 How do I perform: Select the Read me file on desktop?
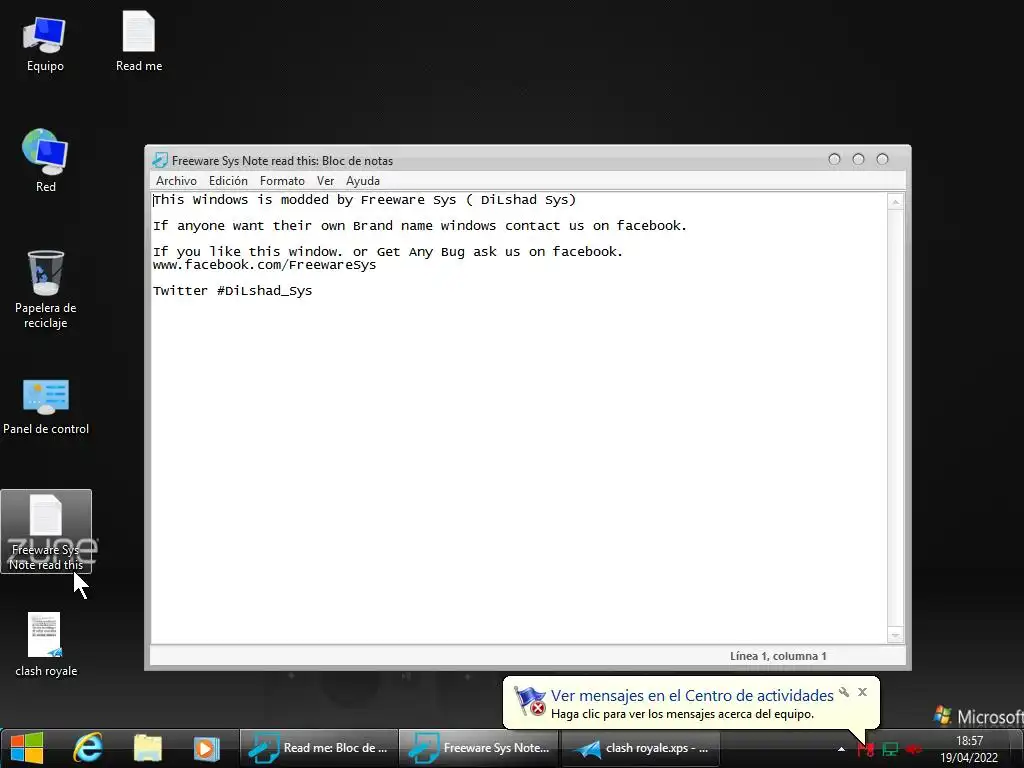pyautogui.click(x=138, y=42)
